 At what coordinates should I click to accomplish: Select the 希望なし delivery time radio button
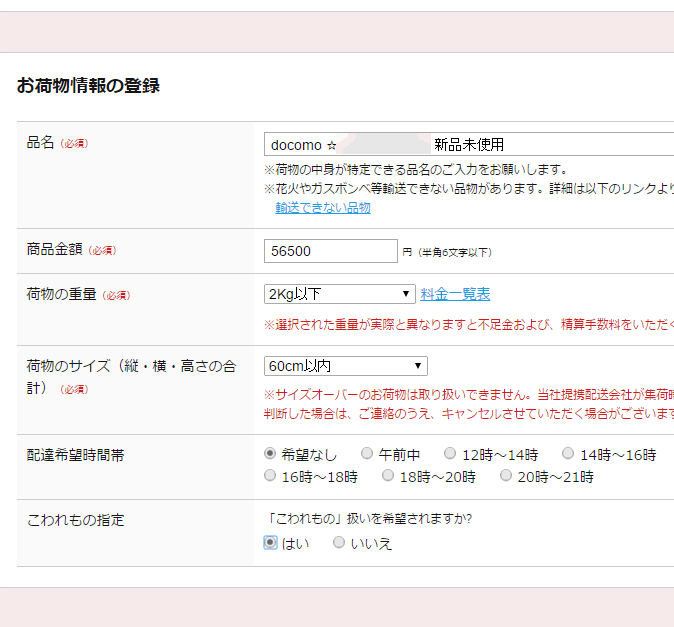(270, 454)
